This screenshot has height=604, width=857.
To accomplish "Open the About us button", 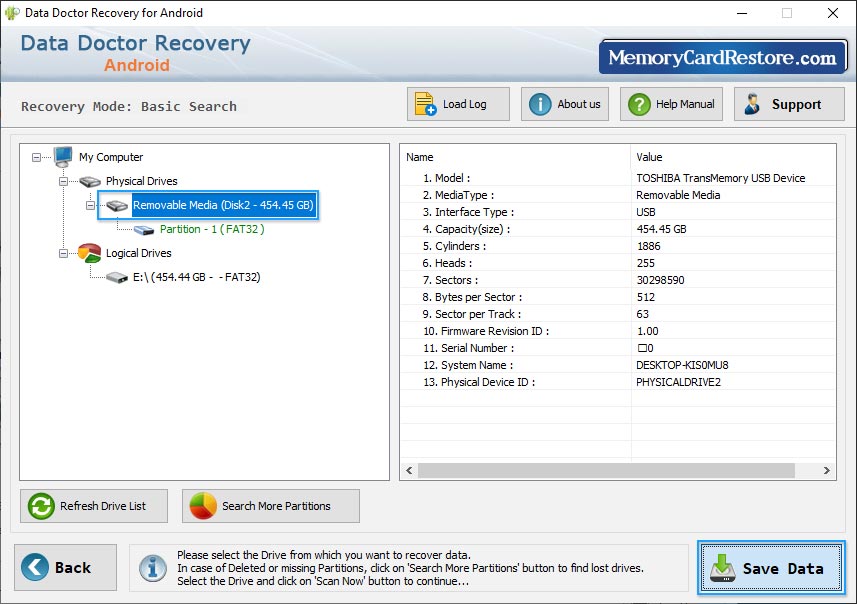I will pos(565,104).
